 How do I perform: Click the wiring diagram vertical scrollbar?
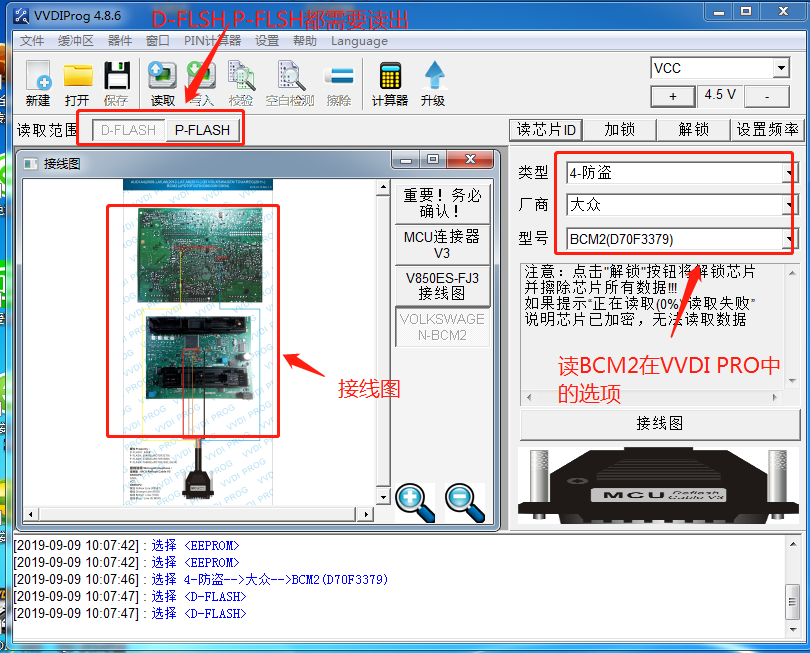383,342
